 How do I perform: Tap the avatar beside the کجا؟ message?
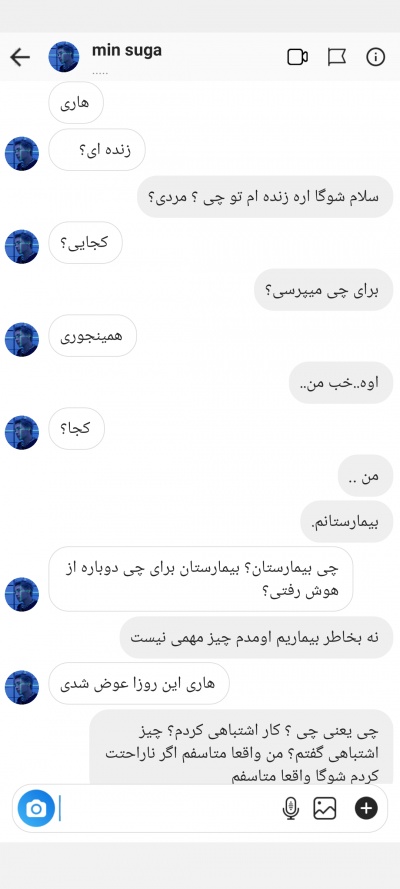(22, 433)
